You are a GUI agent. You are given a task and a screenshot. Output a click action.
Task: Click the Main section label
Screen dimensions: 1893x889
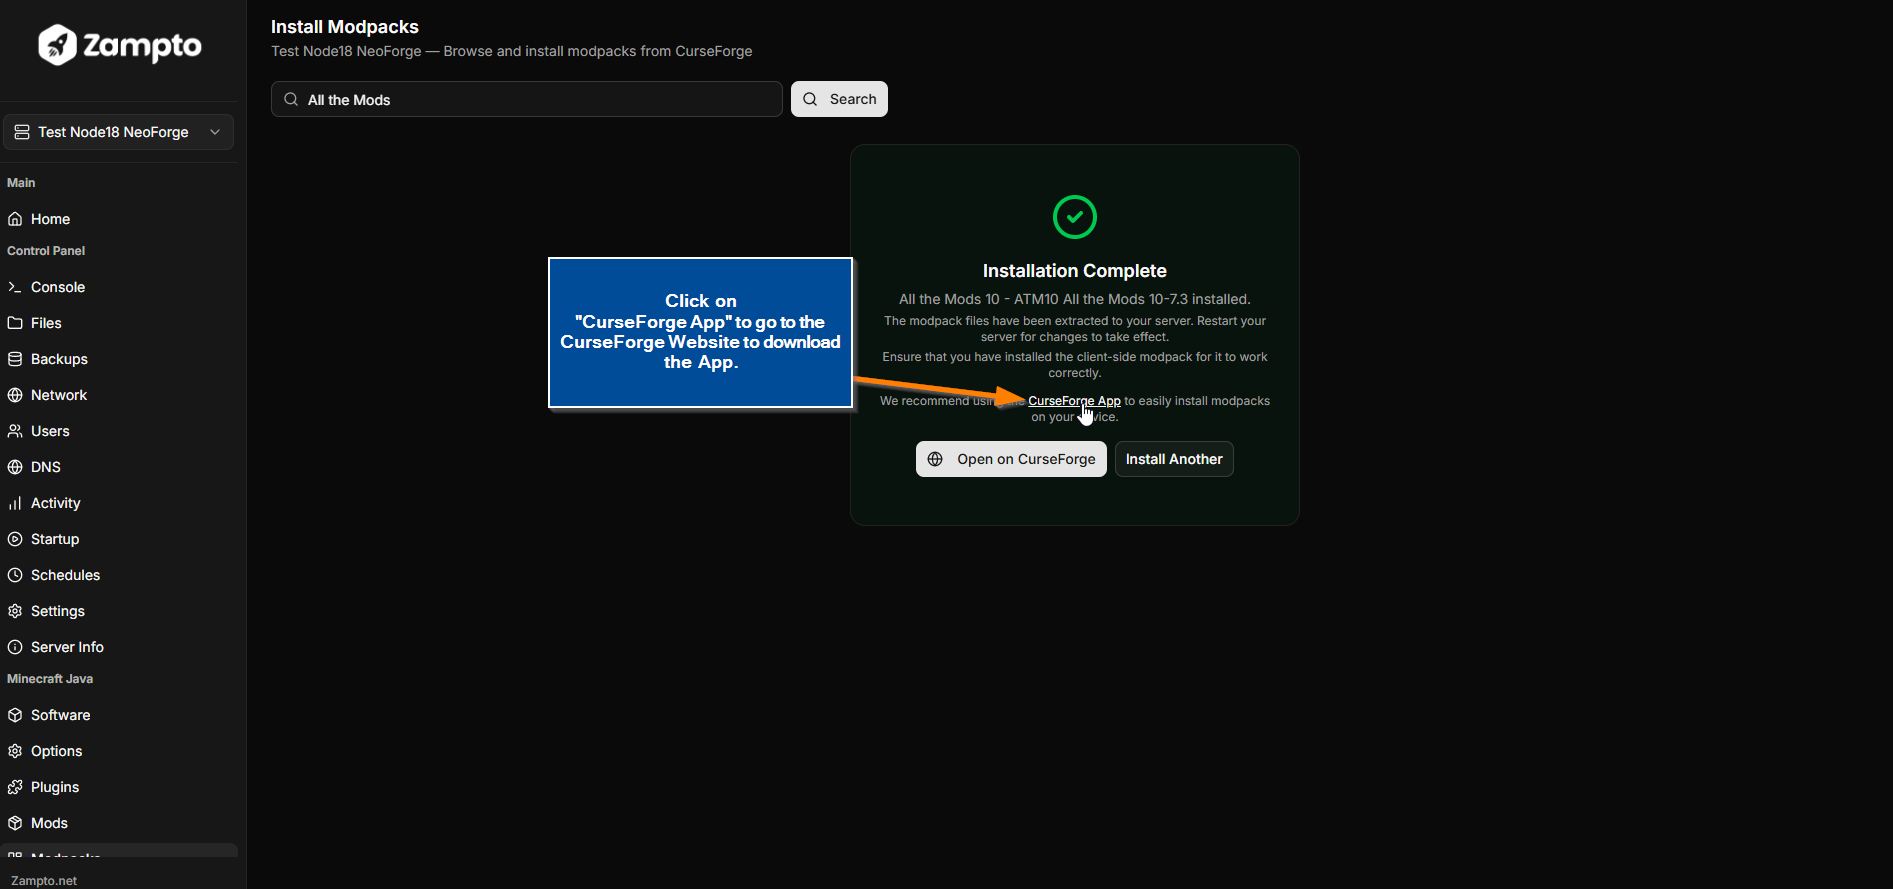tap(21, 183)
